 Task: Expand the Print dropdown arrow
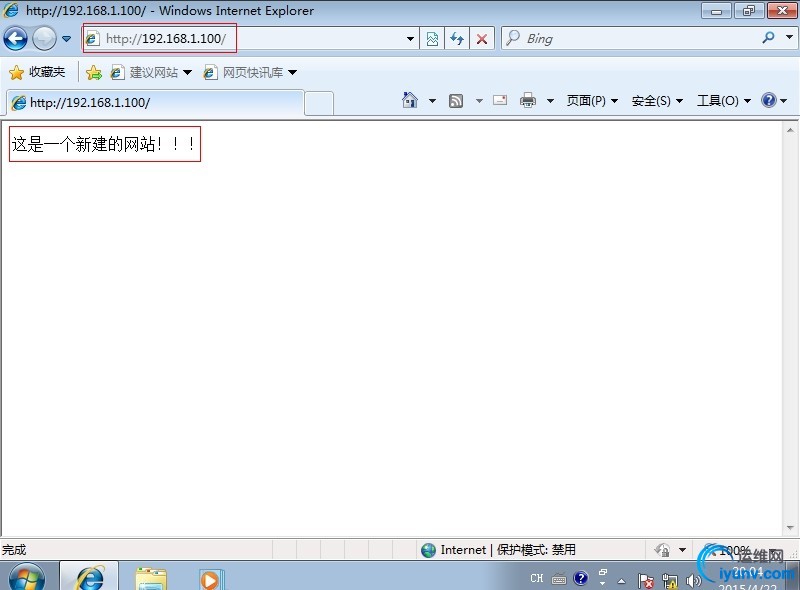click(550, 101)
